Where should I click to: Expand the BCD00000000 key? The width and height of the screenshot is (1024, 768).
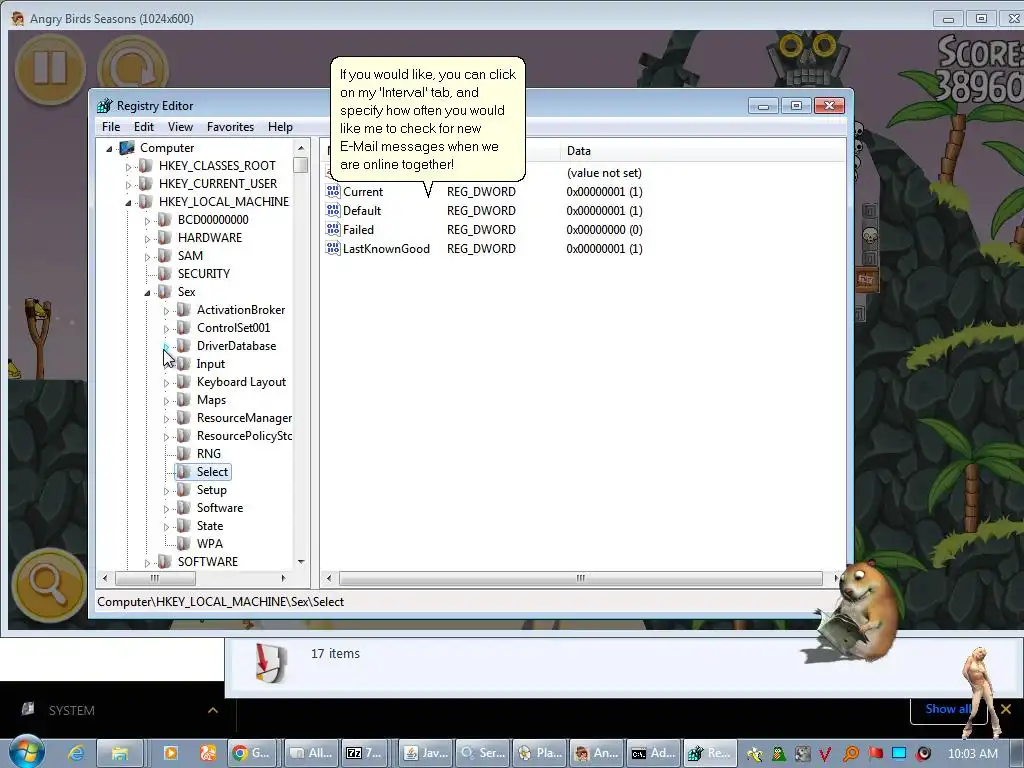click(148, 221)
